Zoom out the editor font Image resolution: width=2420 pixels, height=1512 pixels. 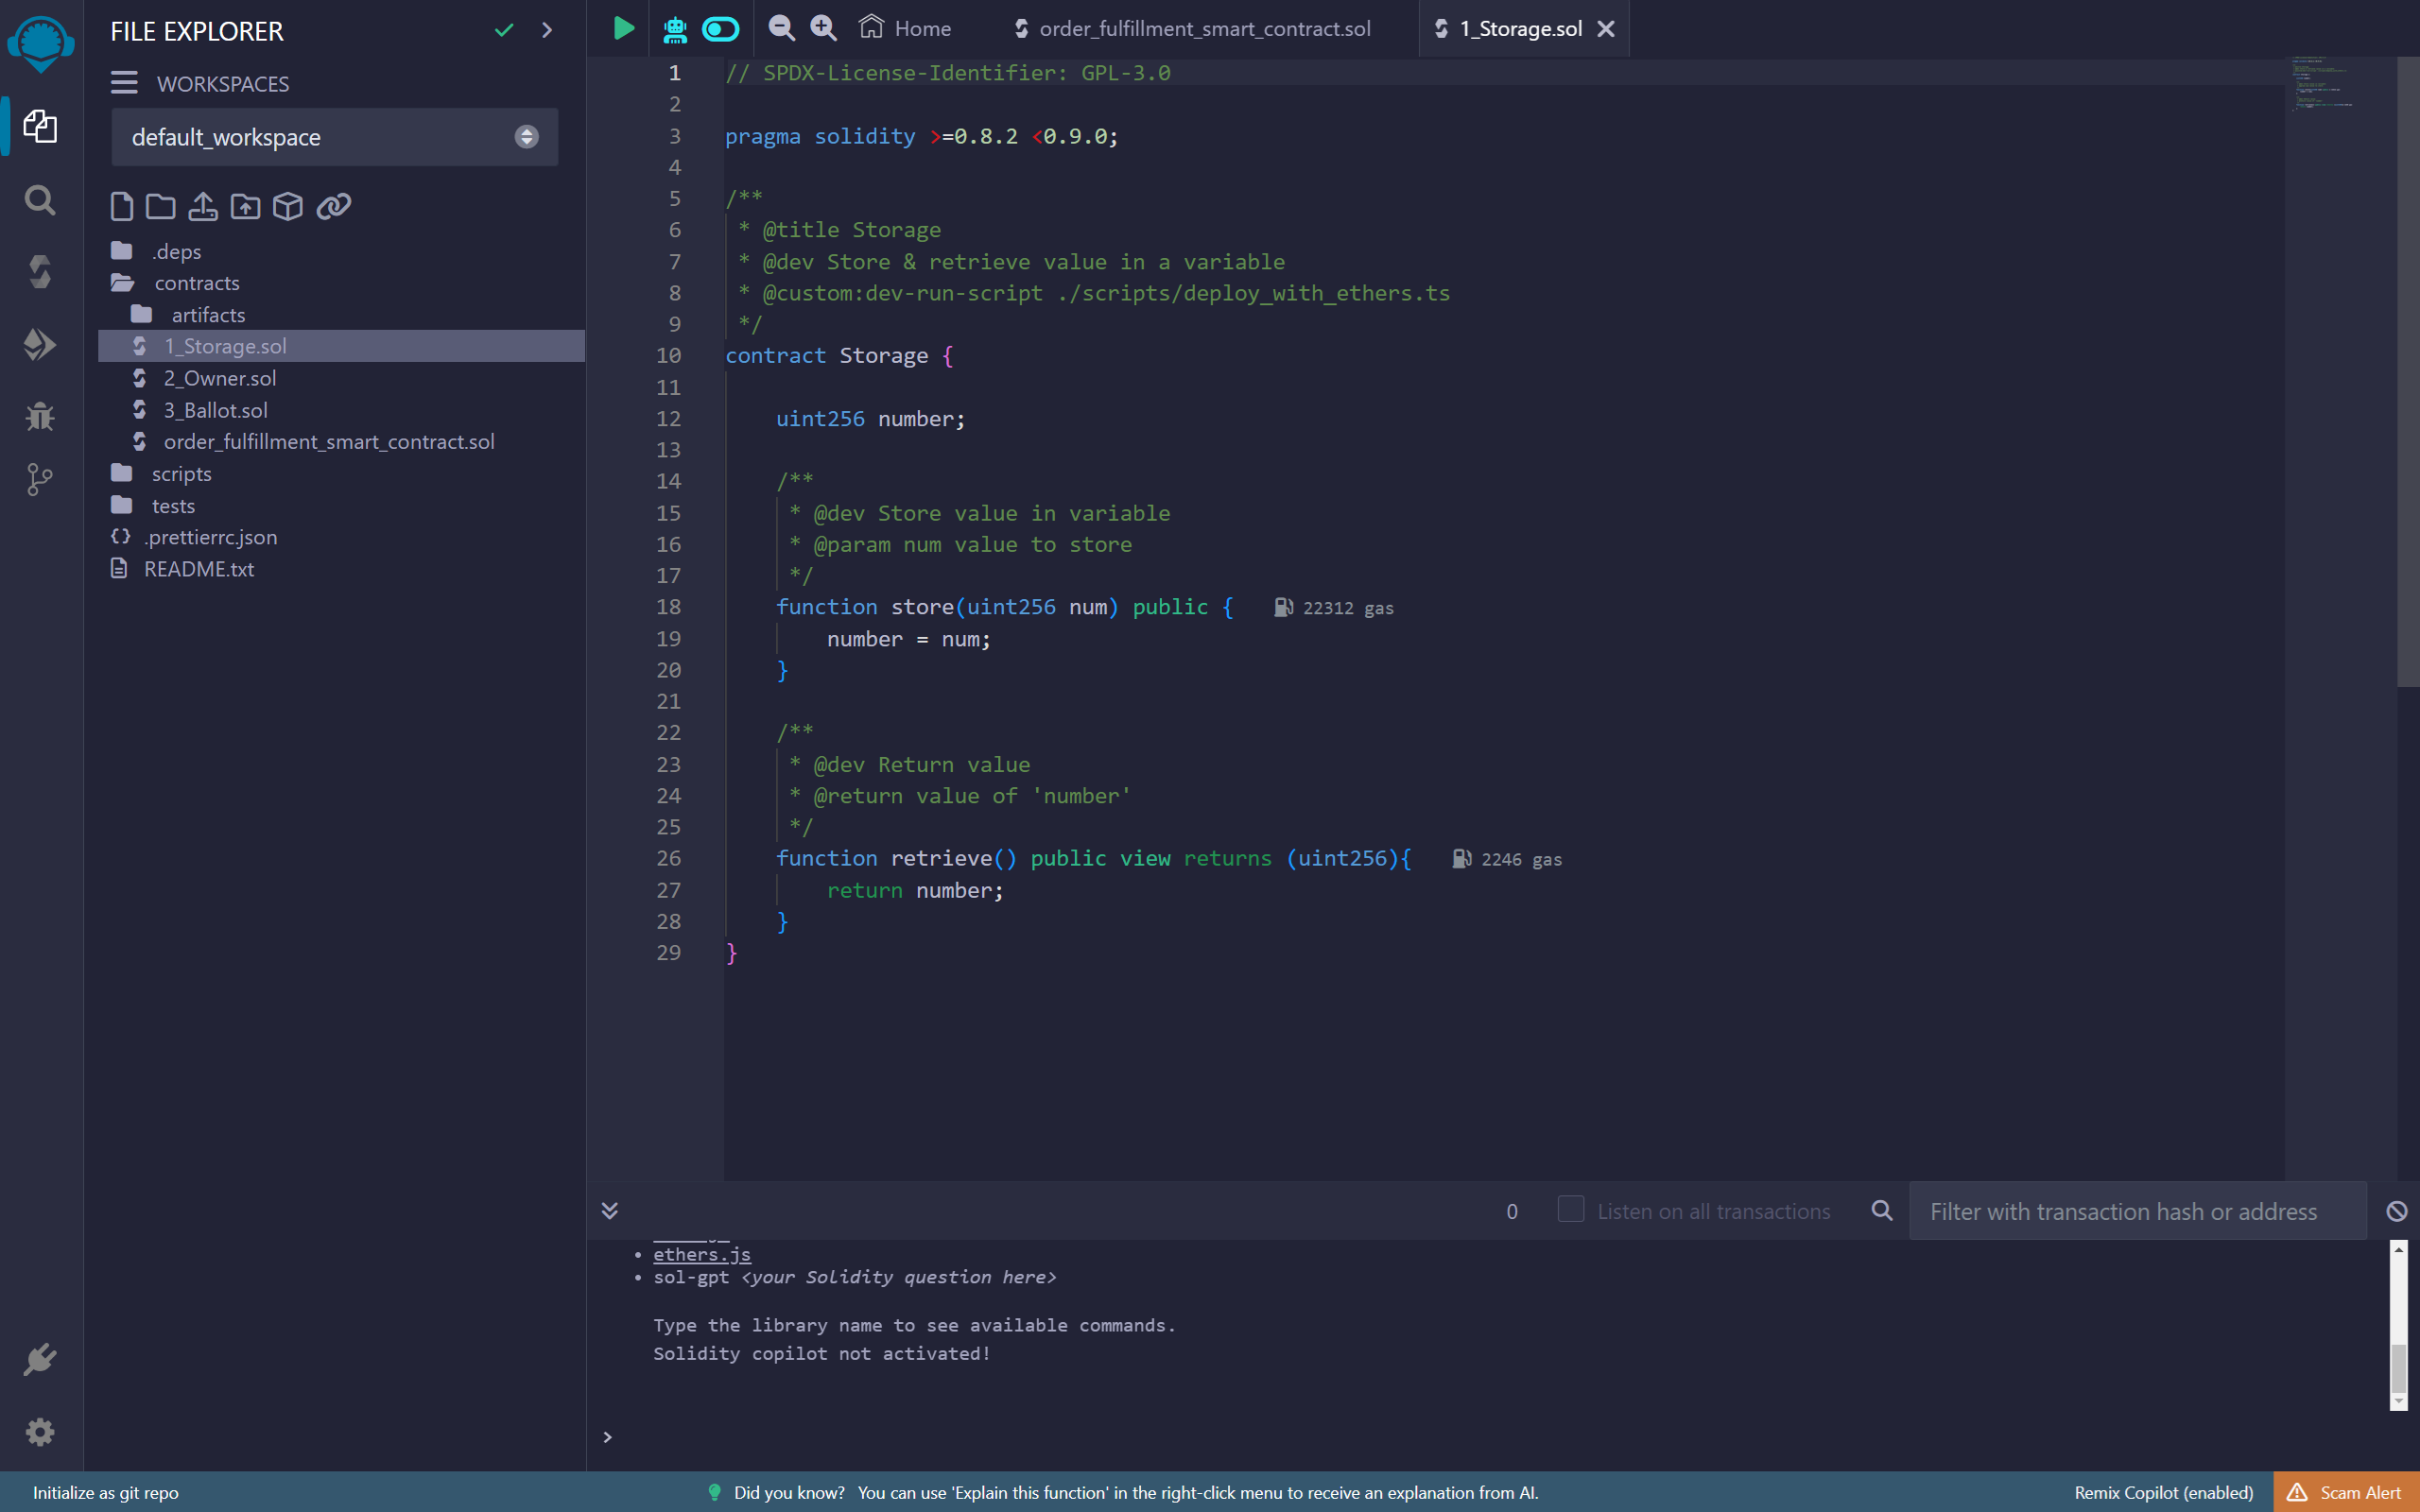click(x=781, y=28)
